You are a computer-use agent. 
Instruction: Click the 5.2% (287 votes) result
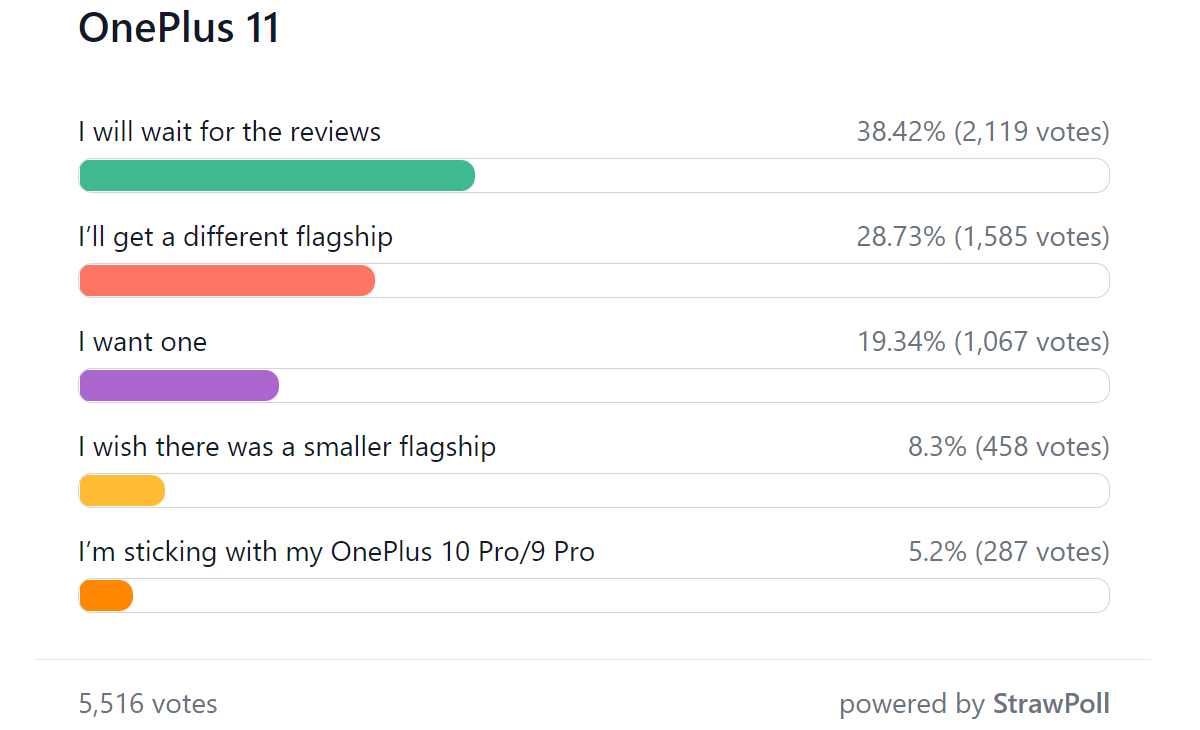pos(1009,552)
